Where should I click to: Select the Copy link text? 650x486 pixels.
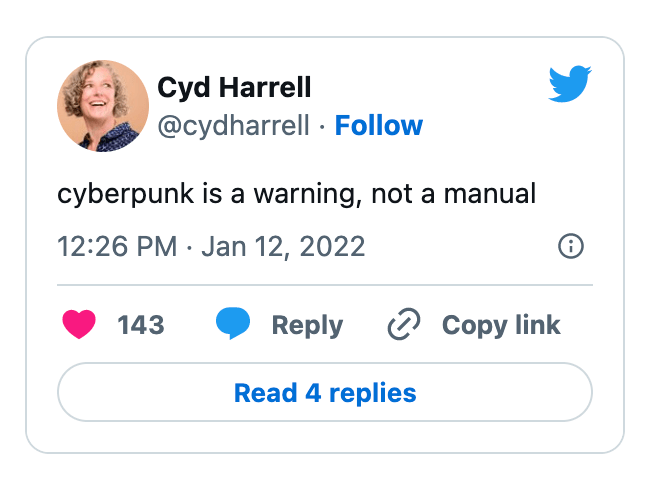pyautogui.click(x=501, y=325)
